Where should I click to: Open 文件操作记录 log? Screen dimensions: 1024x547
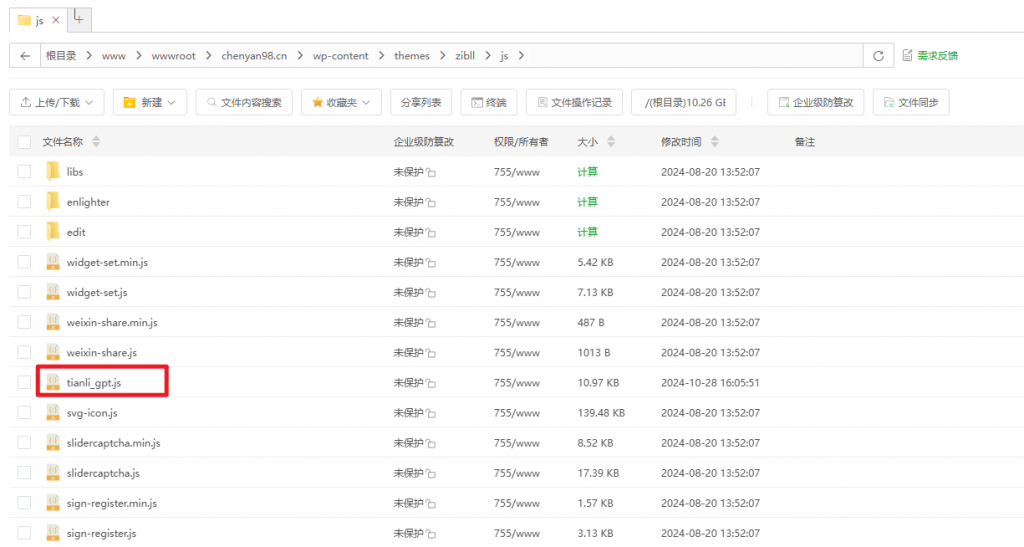coord(574,102)
